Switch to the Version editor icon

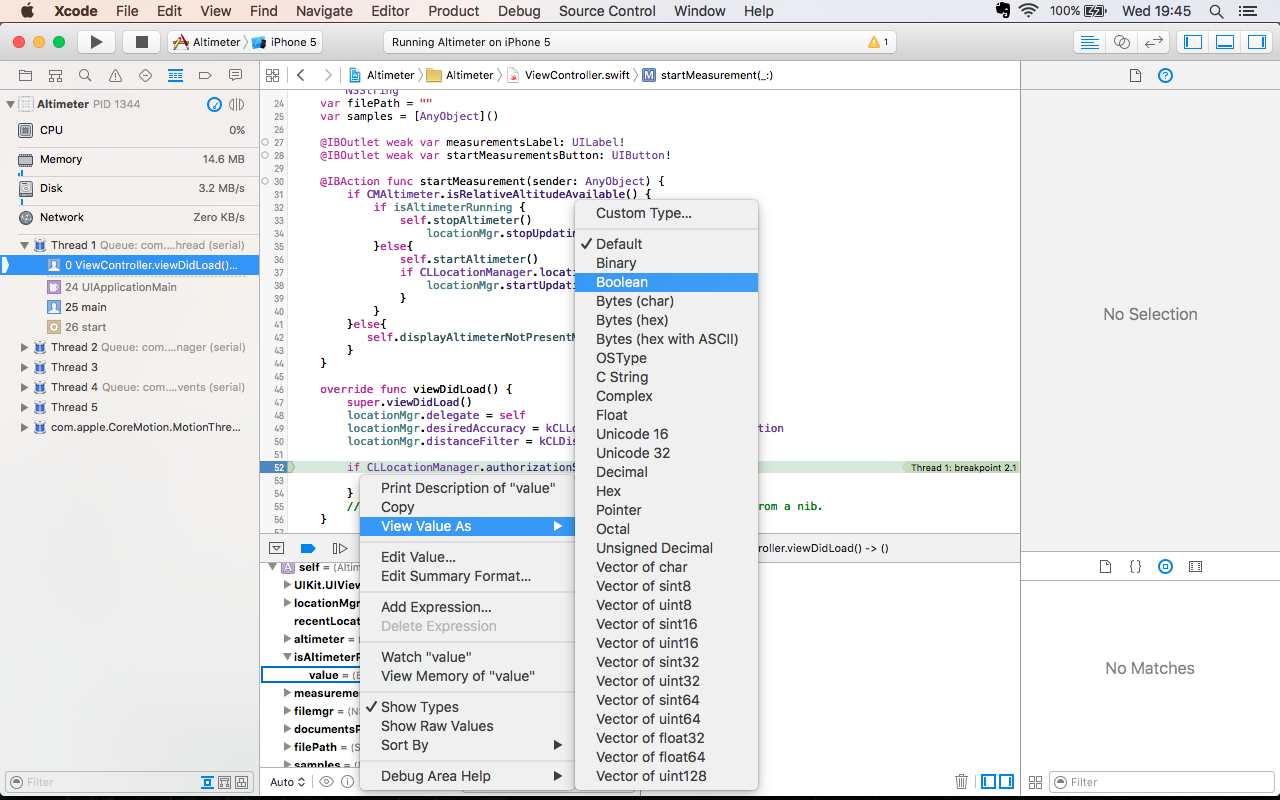pyautogui.click(x=1154, y=42)
